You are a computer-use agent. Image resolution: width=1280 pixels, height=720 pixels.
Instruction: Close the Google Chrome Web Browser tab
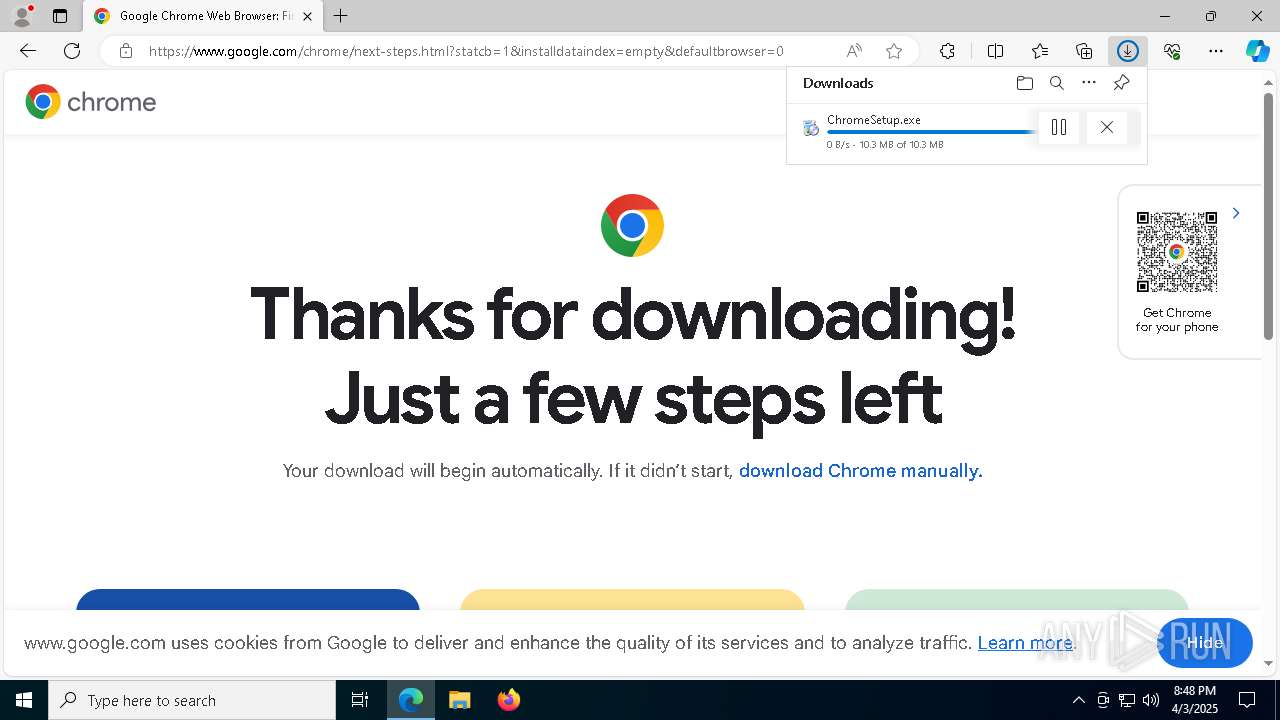pos(307,16)
